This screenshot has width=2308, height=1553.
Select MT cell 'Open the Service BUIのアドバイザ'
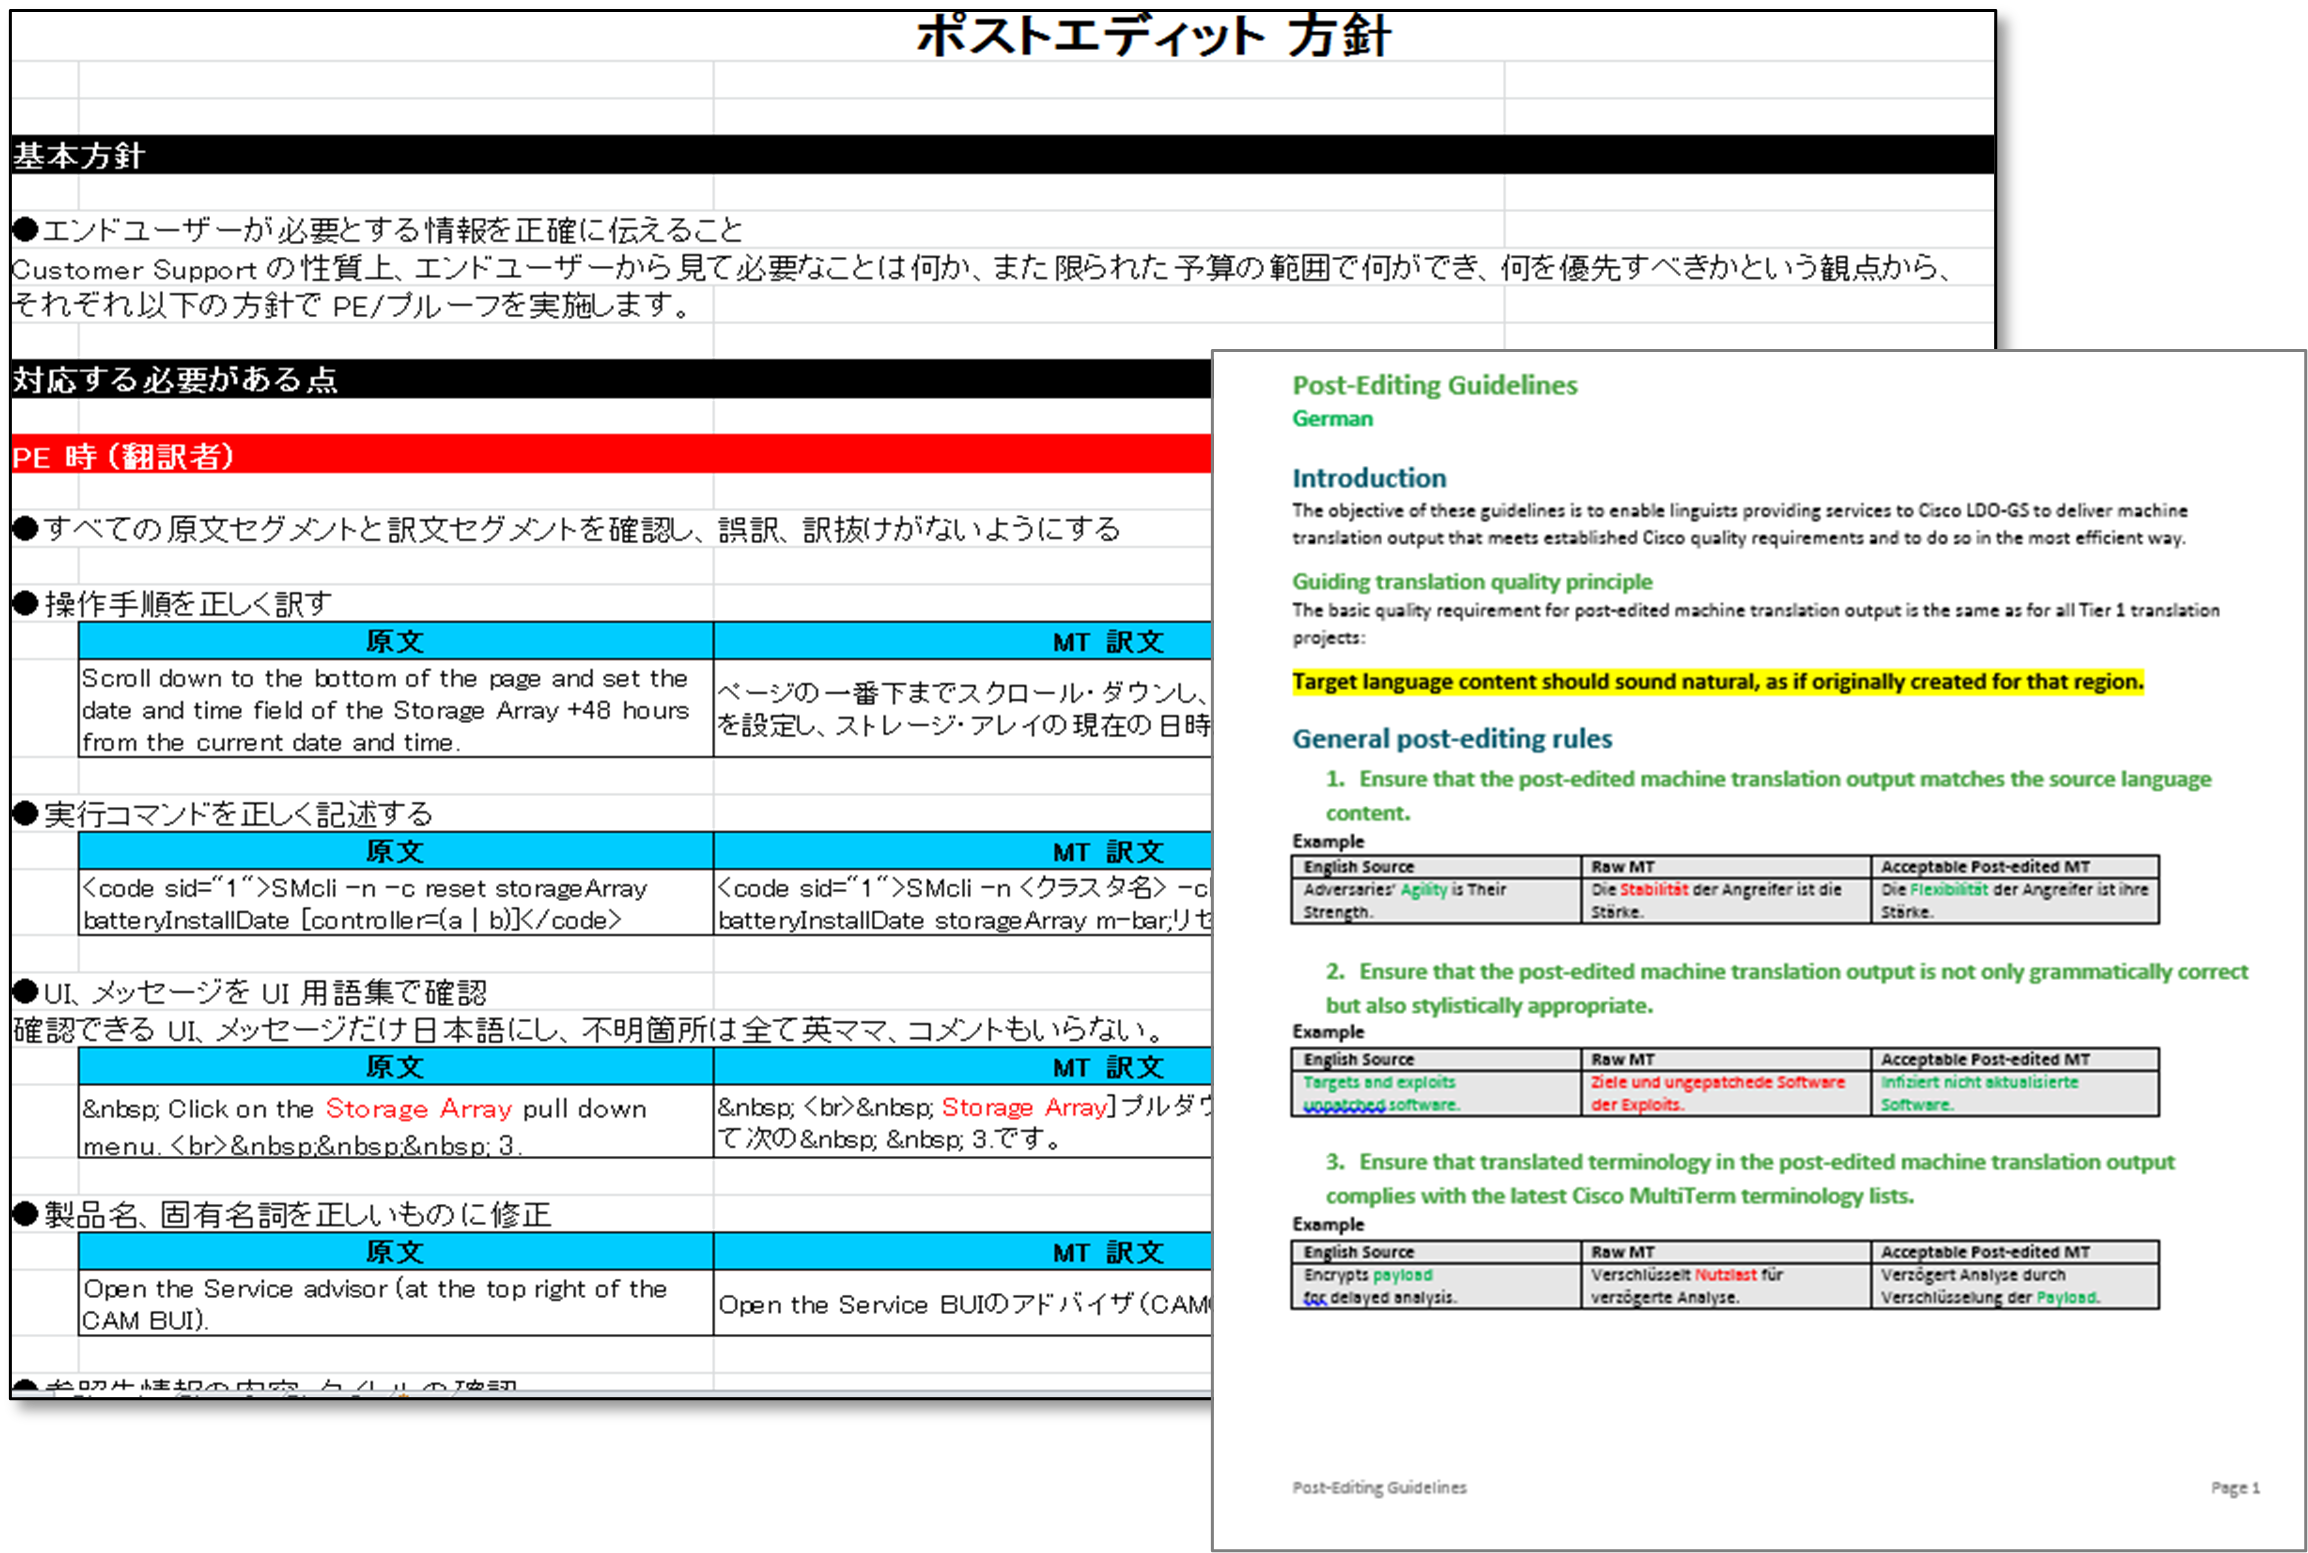963,1303
